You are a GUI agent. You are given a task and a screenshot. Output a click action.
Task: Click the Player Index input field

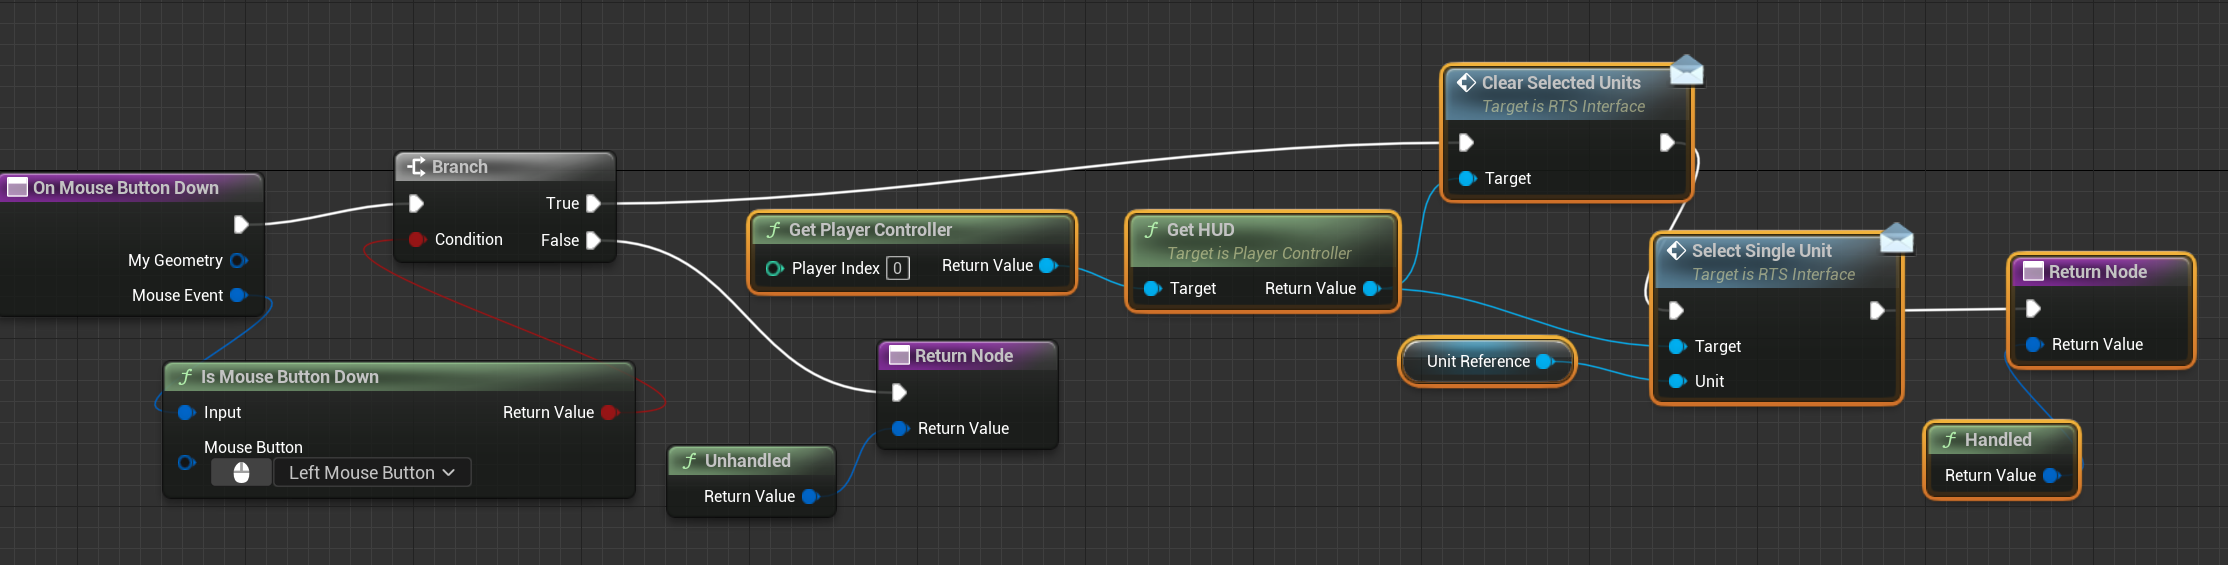[x=897, y=268]
